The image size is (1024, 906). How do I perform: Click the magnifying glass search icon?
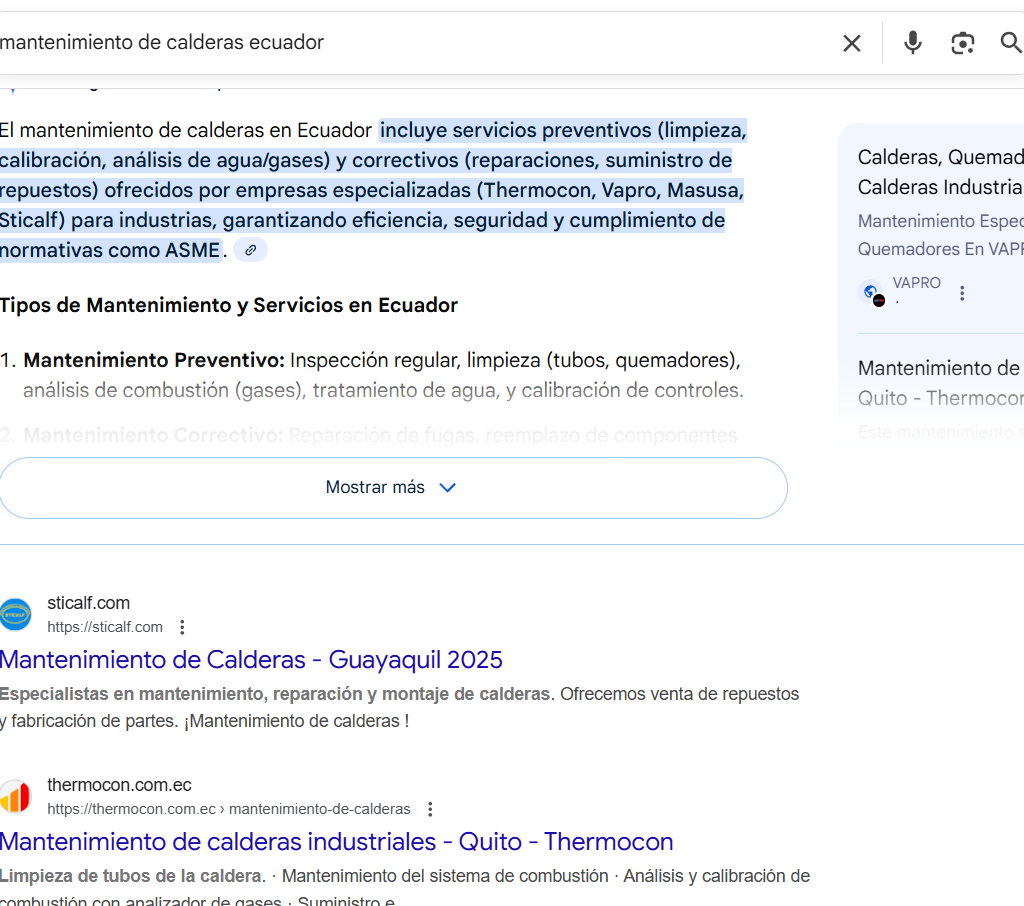point(1010,43)
